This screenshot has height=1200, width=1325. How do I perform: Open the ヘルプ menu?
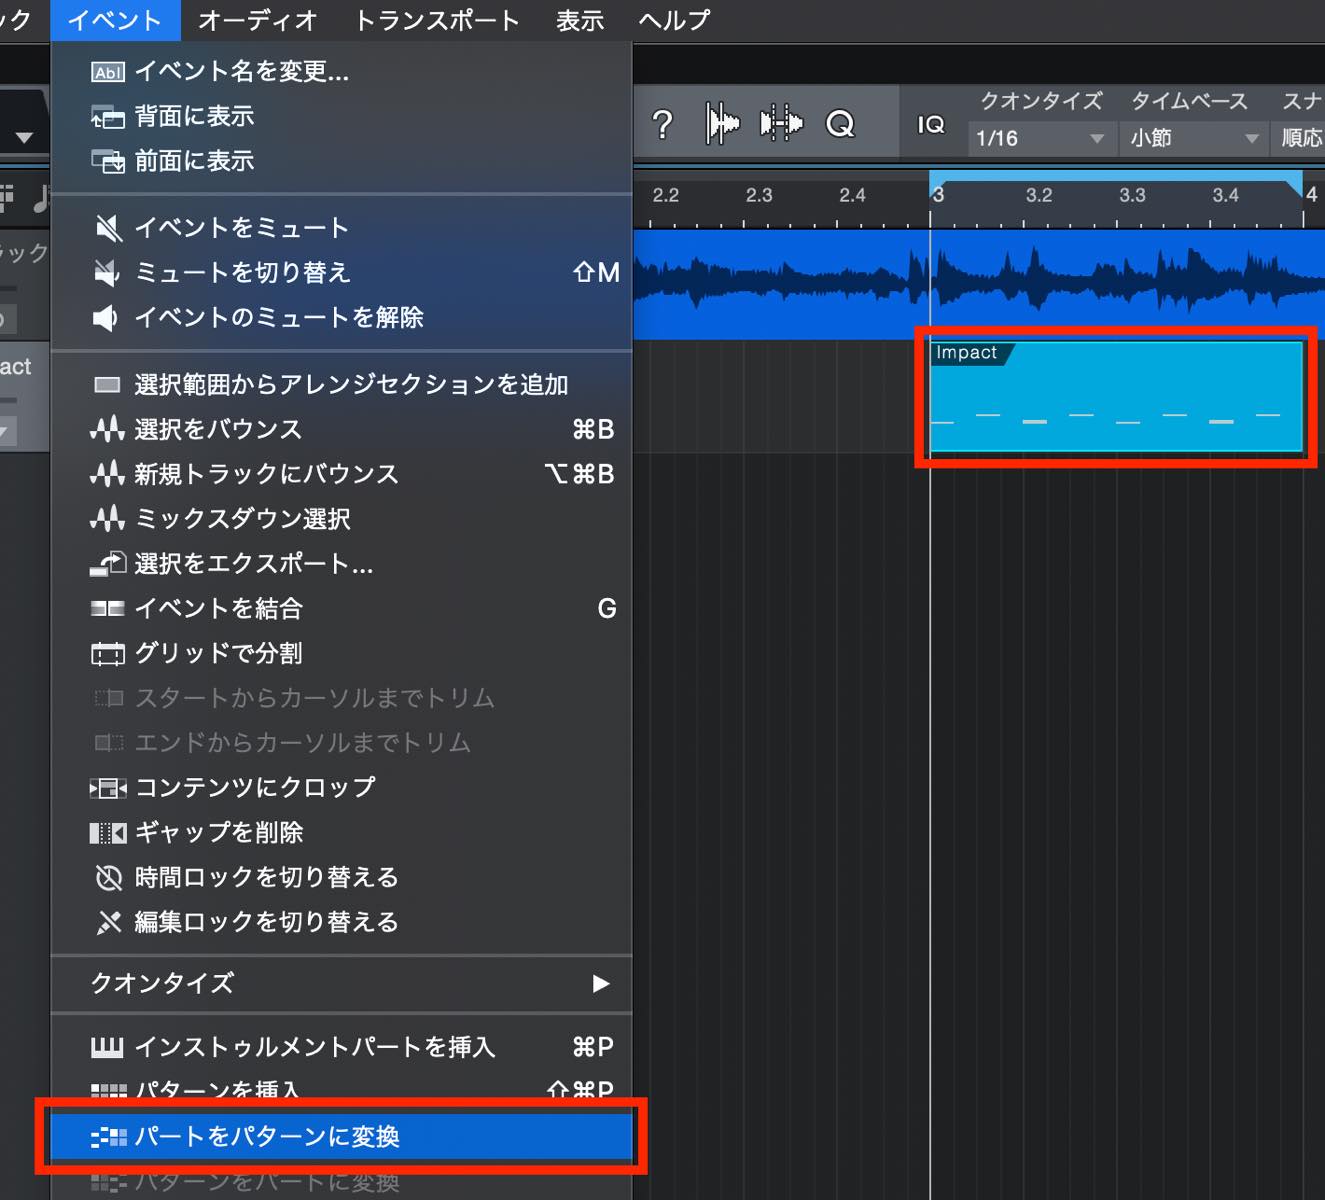point(675,20)
